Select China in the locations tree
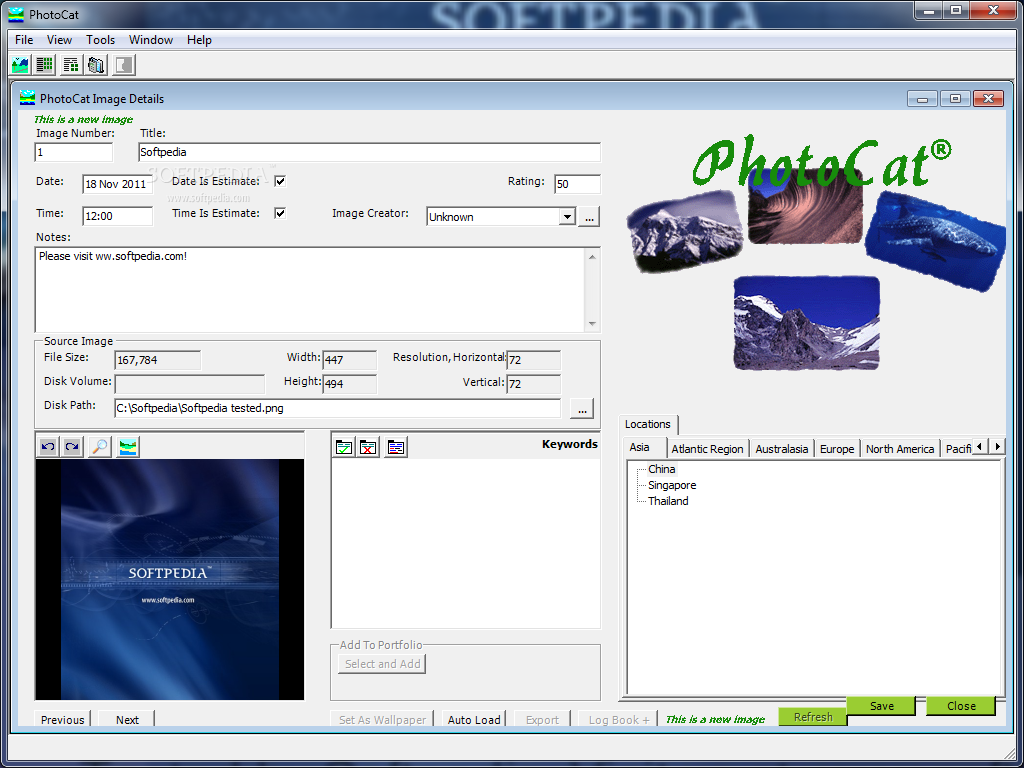The image size is (1024, 768). click(x=662, y=469)
